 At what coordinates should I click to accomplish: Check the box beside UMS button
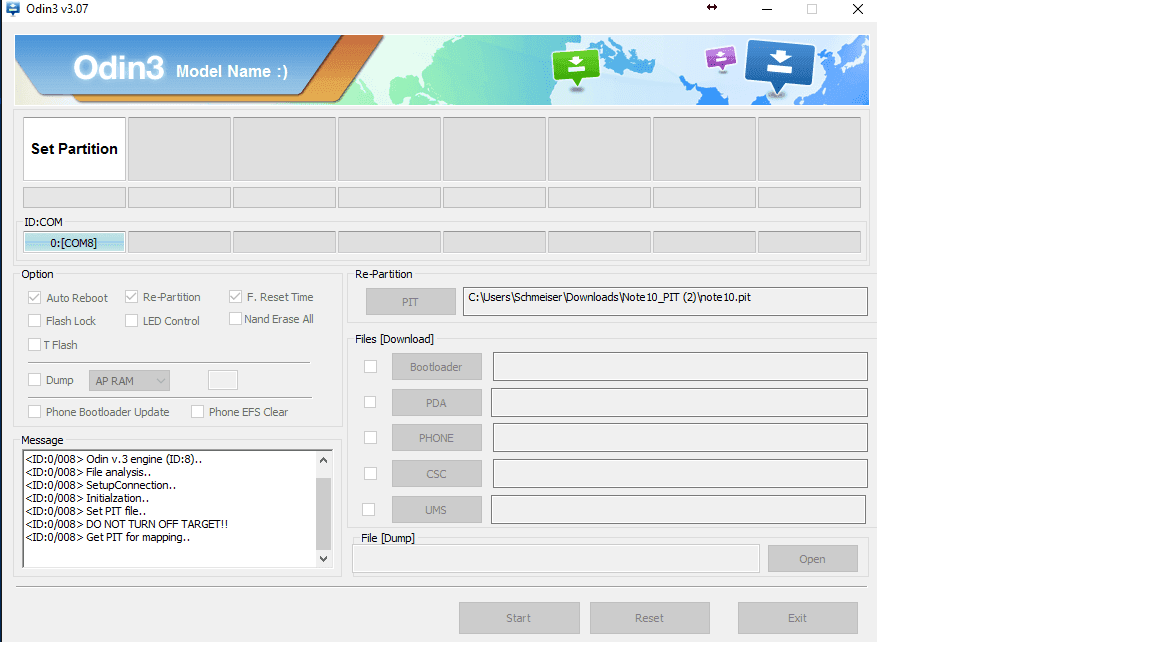369,509
